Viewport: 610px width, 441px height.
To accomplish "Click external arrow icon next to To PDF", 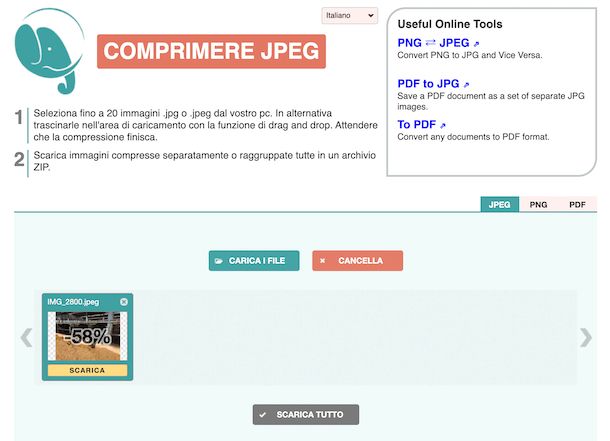I will point(442,125).
